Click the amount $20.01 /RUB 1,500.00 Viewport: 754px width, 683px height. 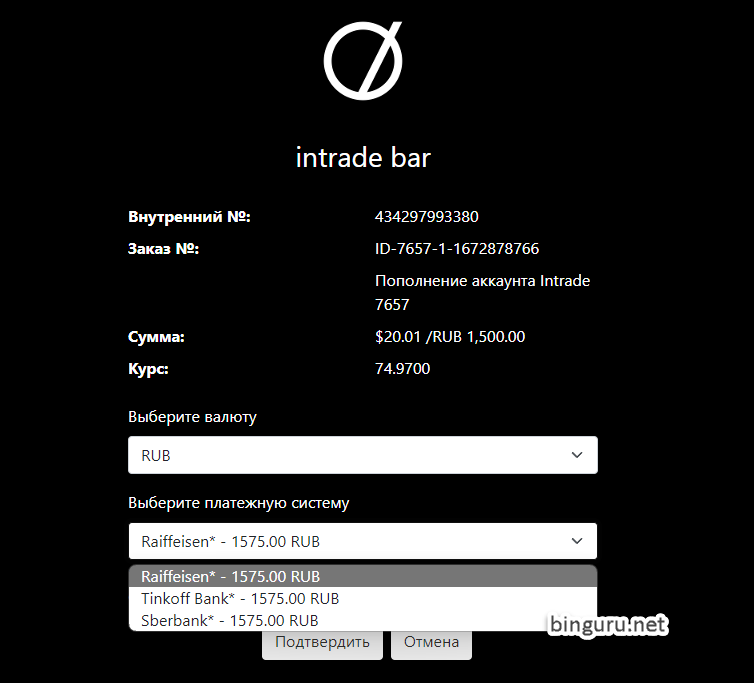[x=450, y=337]
